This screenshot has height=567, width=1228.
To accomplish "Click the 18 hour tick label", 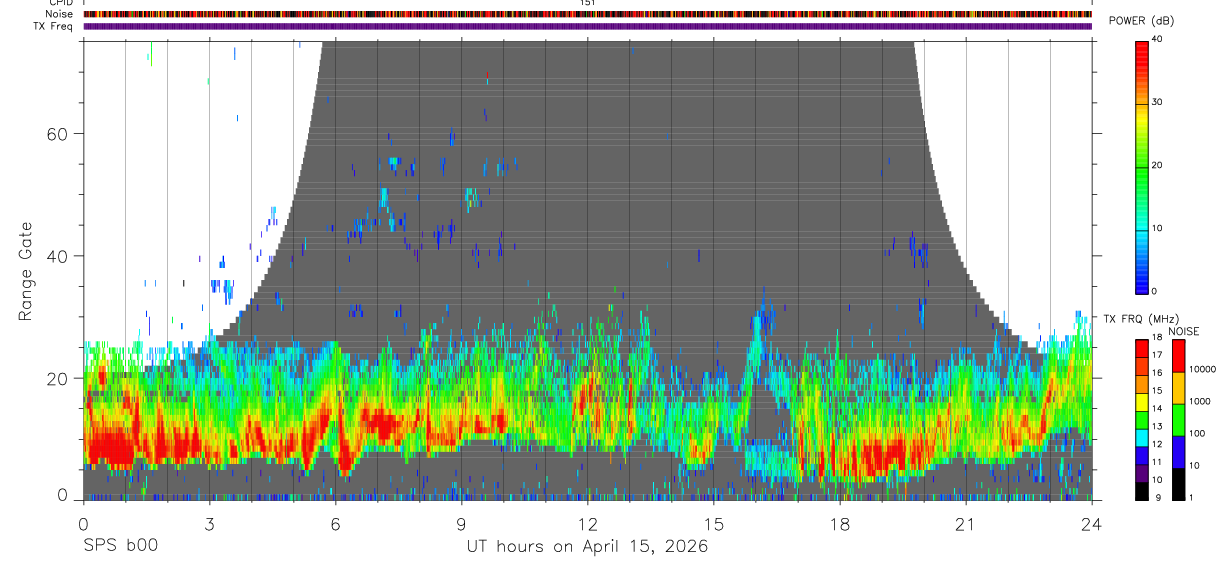I will coord(840,524).
